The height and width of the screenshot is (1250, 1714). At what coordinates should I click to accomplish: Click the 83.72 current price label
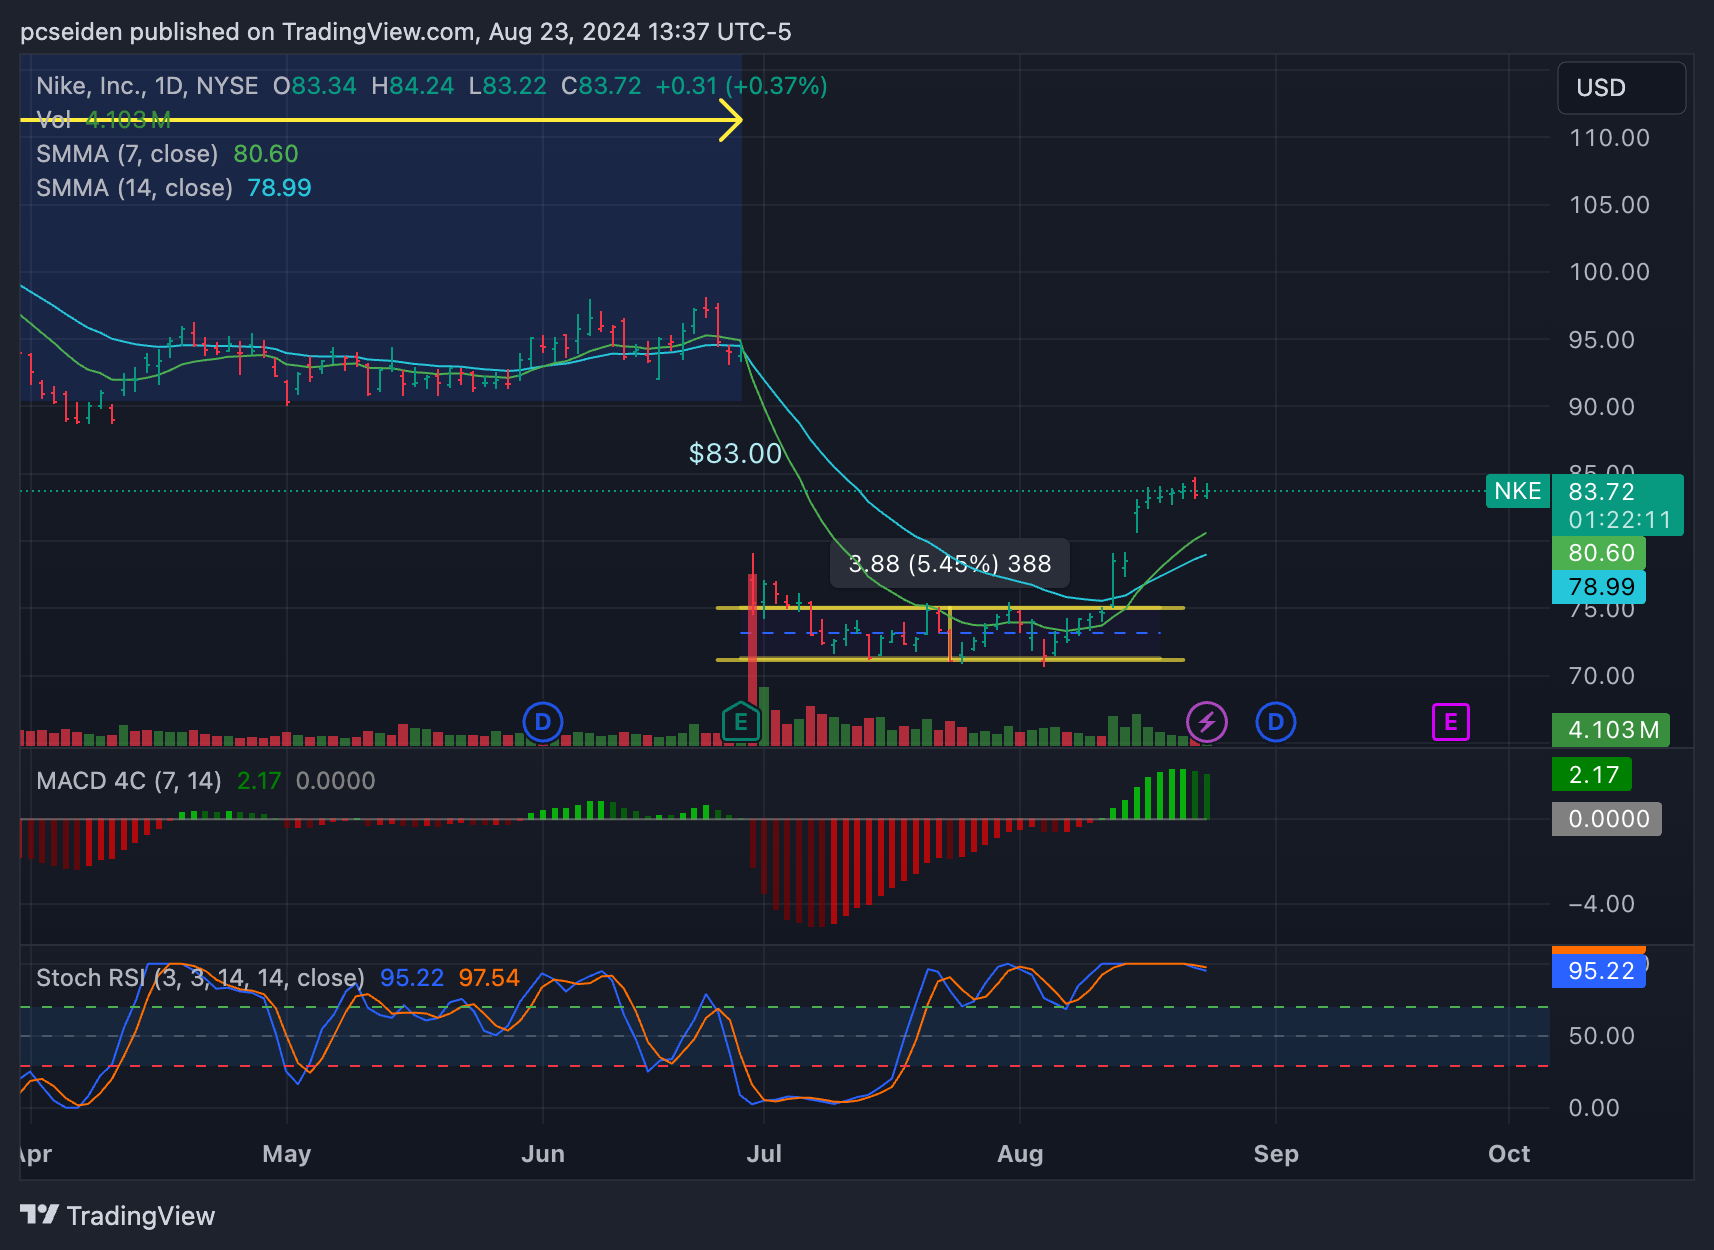tap(1602, 492)
